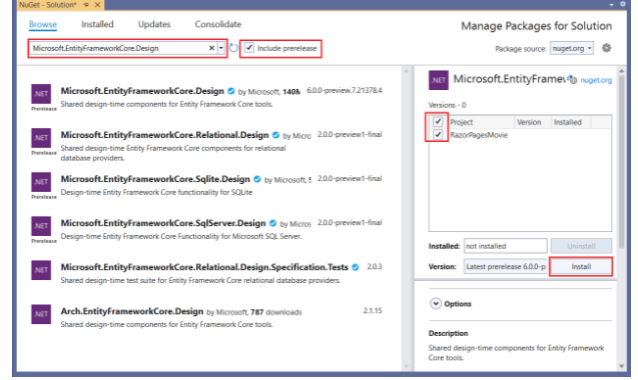Image resolution: width=638 pixels, height=380 pixels.
Task: Click verified badge next to Sqlite.Design package
Action: [257, 179]
